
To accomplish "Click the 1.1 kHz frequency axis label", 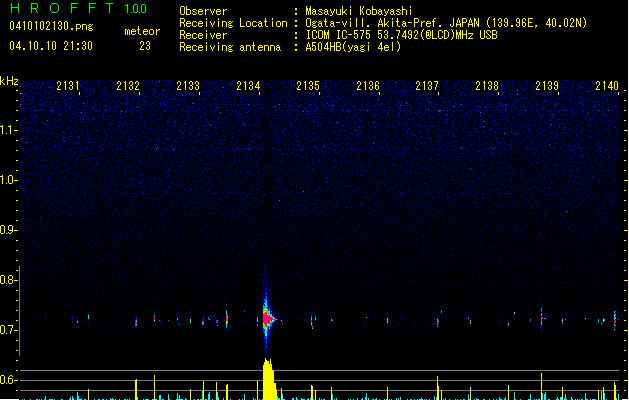I will (x=8, y=130).
